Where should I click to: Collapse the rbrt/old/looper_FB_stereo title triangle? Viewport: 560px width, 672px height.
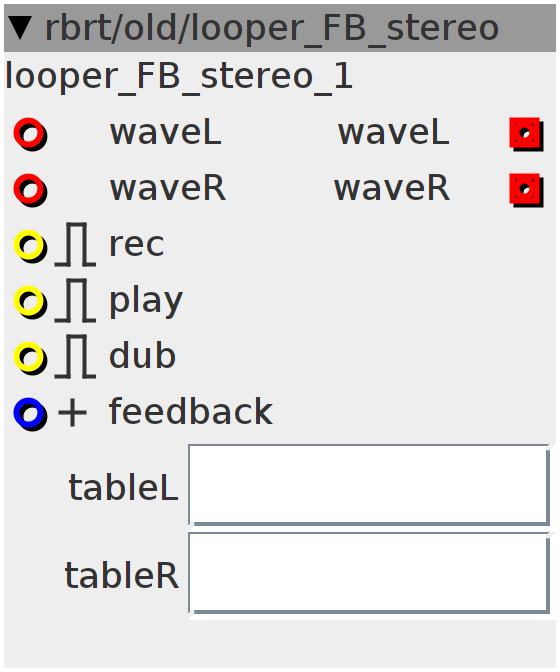20,28
